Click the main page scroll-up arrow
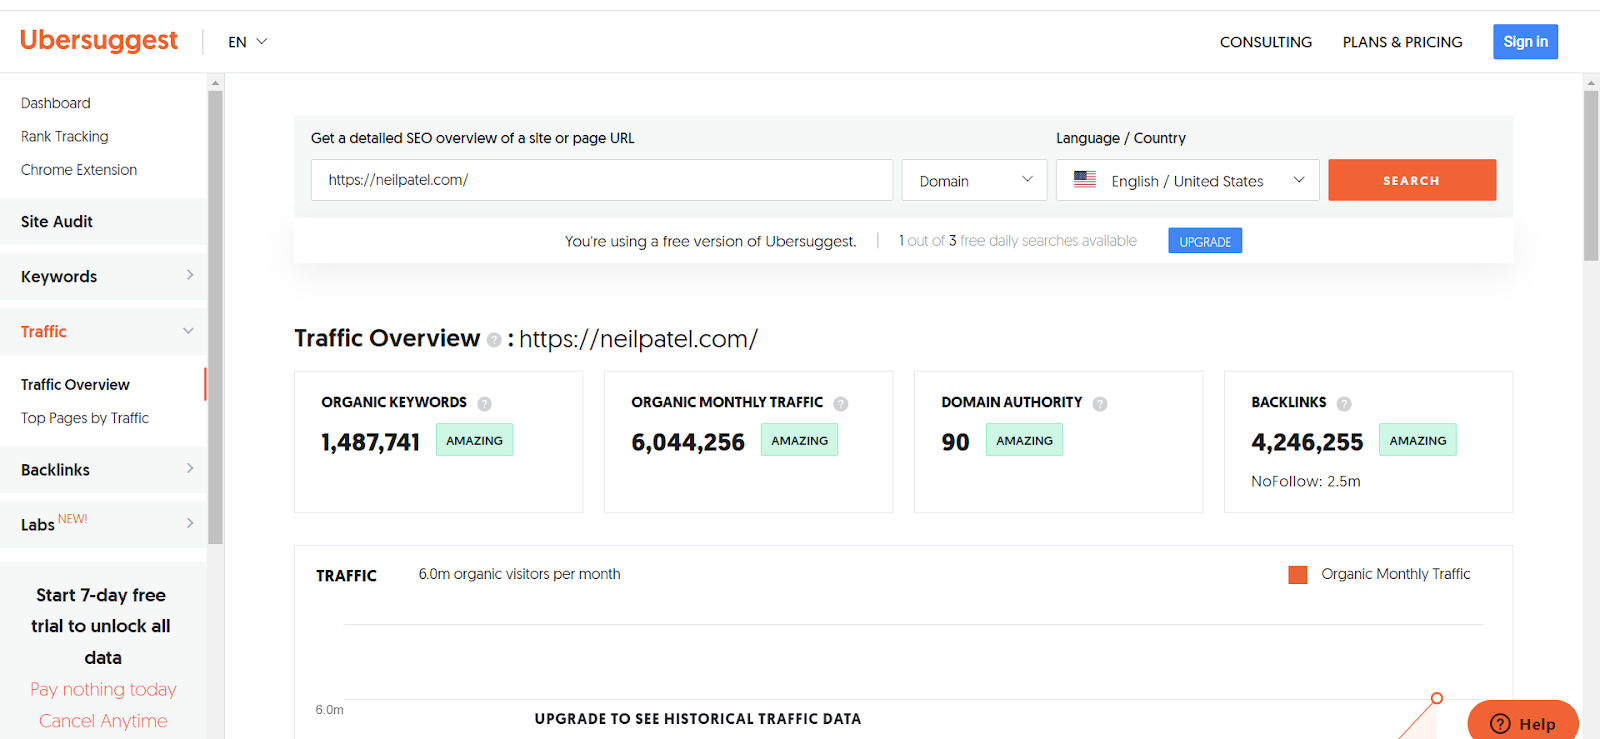The image size is (1600, 739). pos(1591,82)
